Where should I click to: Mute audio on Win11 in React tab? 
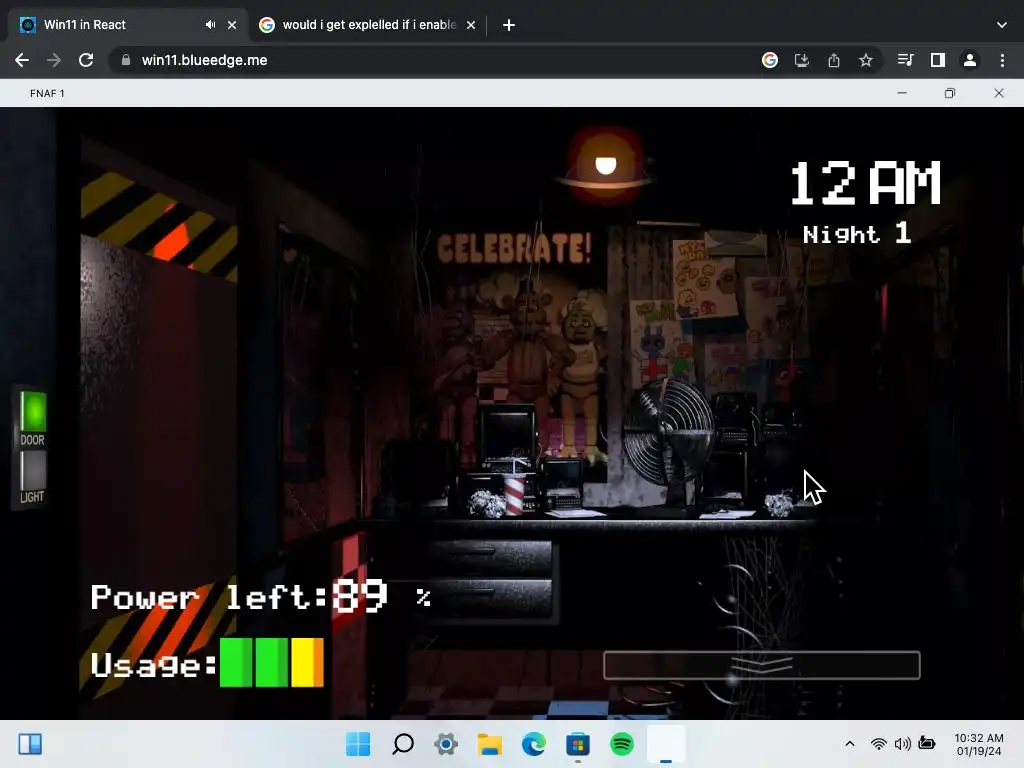[x=210, y=25]
